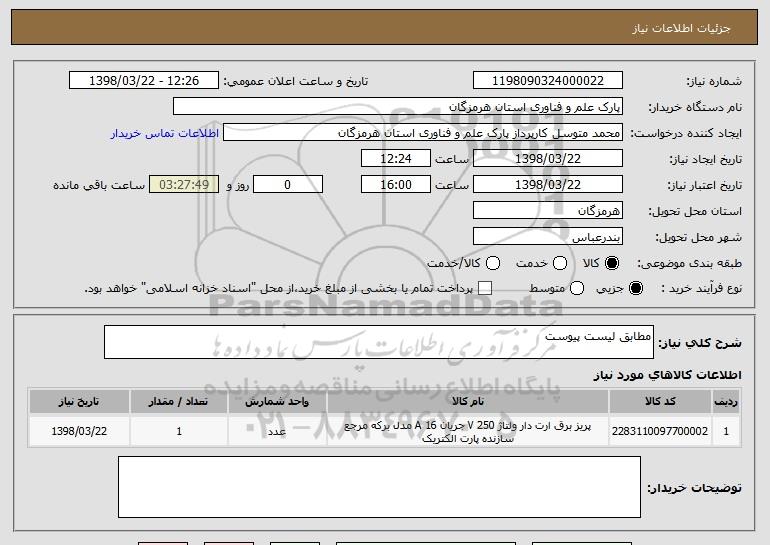Click the 12:24 creation time field
Viewport: 770px width, 545px height.
tap(396, 159)
